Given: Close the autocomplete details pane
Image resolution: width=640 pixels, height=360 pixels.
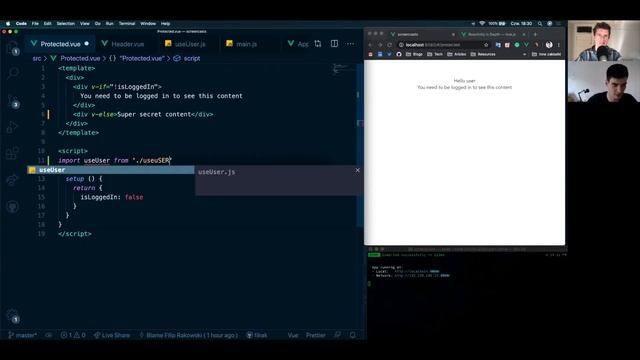Looking at the screenshot, I should [x=358, y=170].
